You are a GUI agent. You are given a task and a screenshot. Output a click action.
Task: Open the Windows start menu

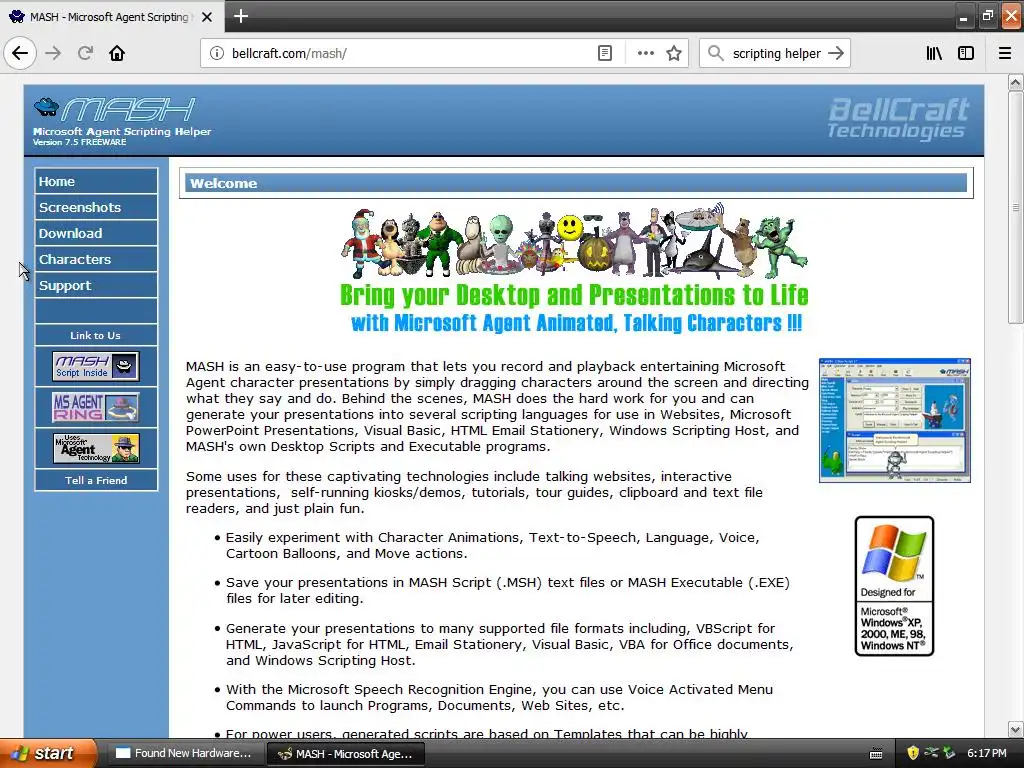48,753
